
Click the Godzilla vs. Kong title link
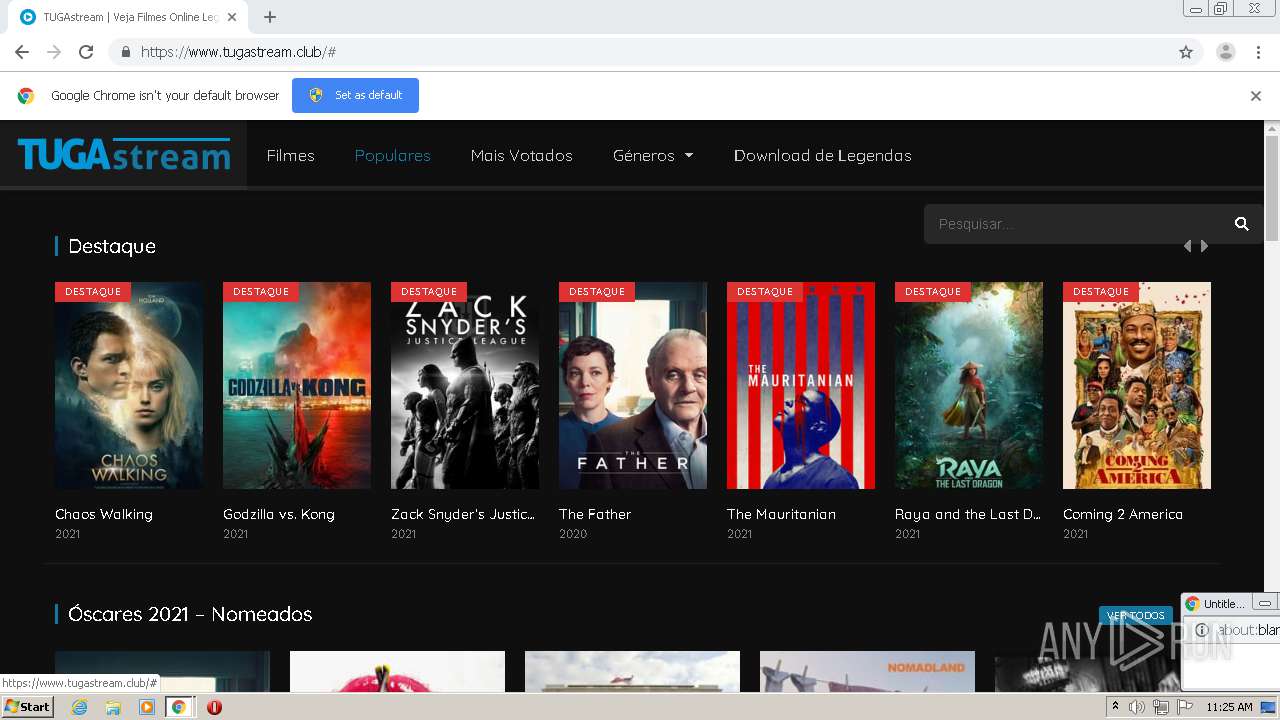coord(279,514)
